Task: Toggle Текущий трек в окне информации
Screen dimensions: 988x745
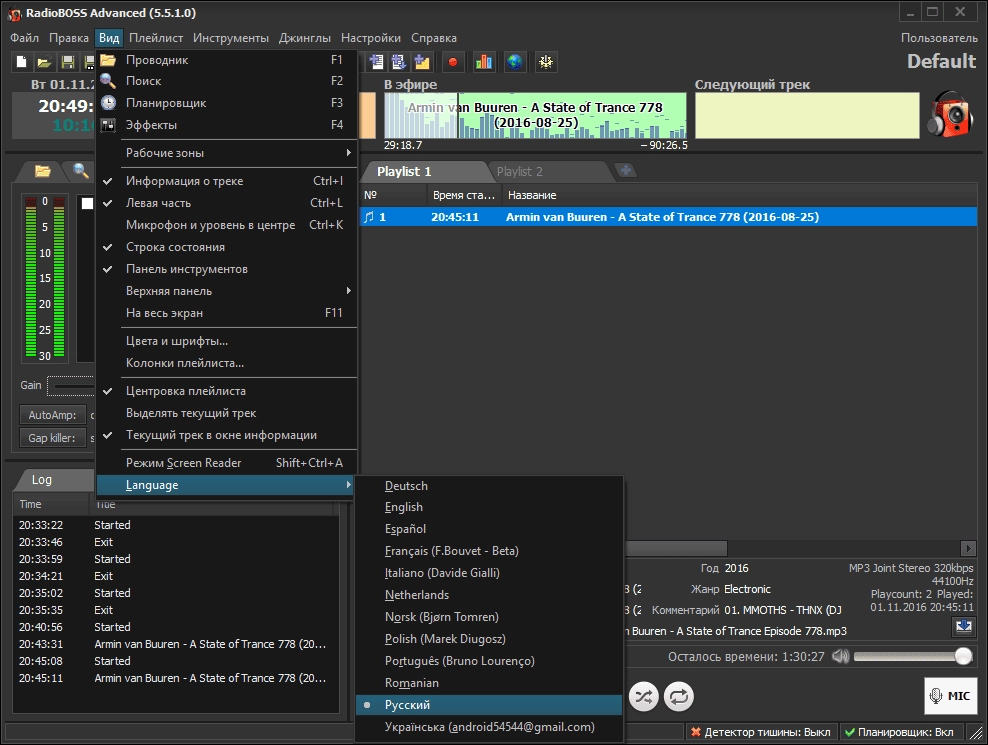Action: coord(227,435)
